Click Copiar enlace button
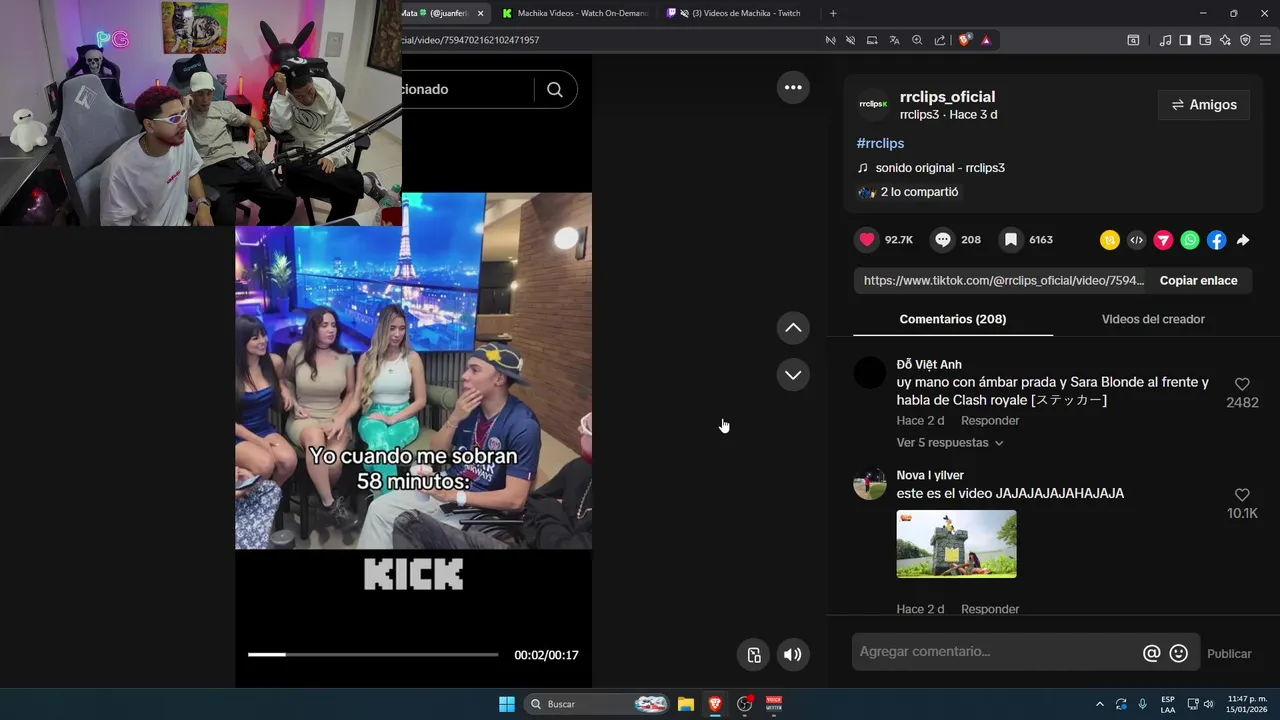The image size is (1280, 720). [x=1198, y=281]
